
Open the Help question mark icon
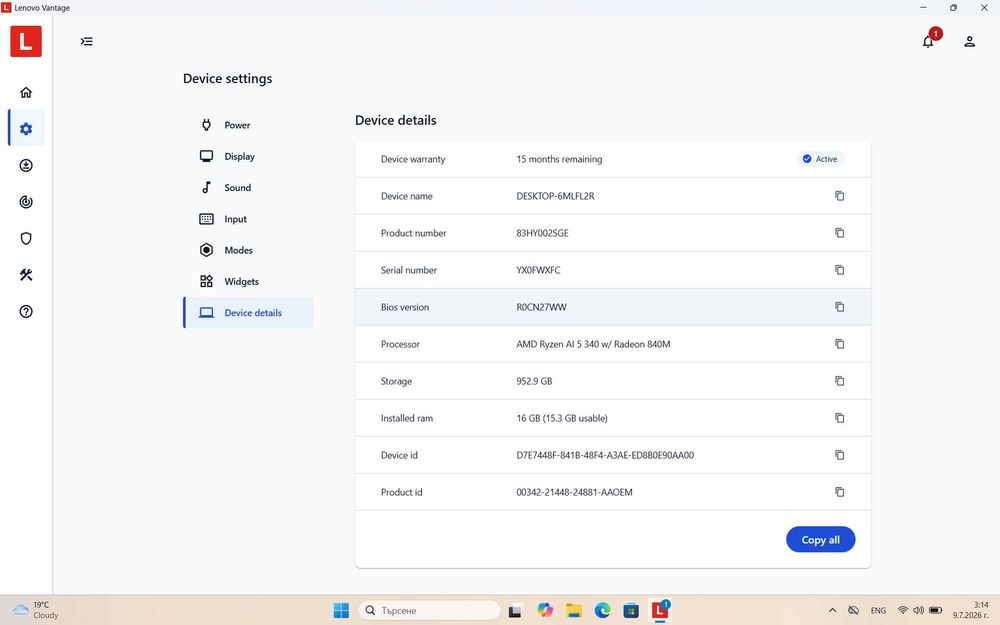click(x=26, y=311)
